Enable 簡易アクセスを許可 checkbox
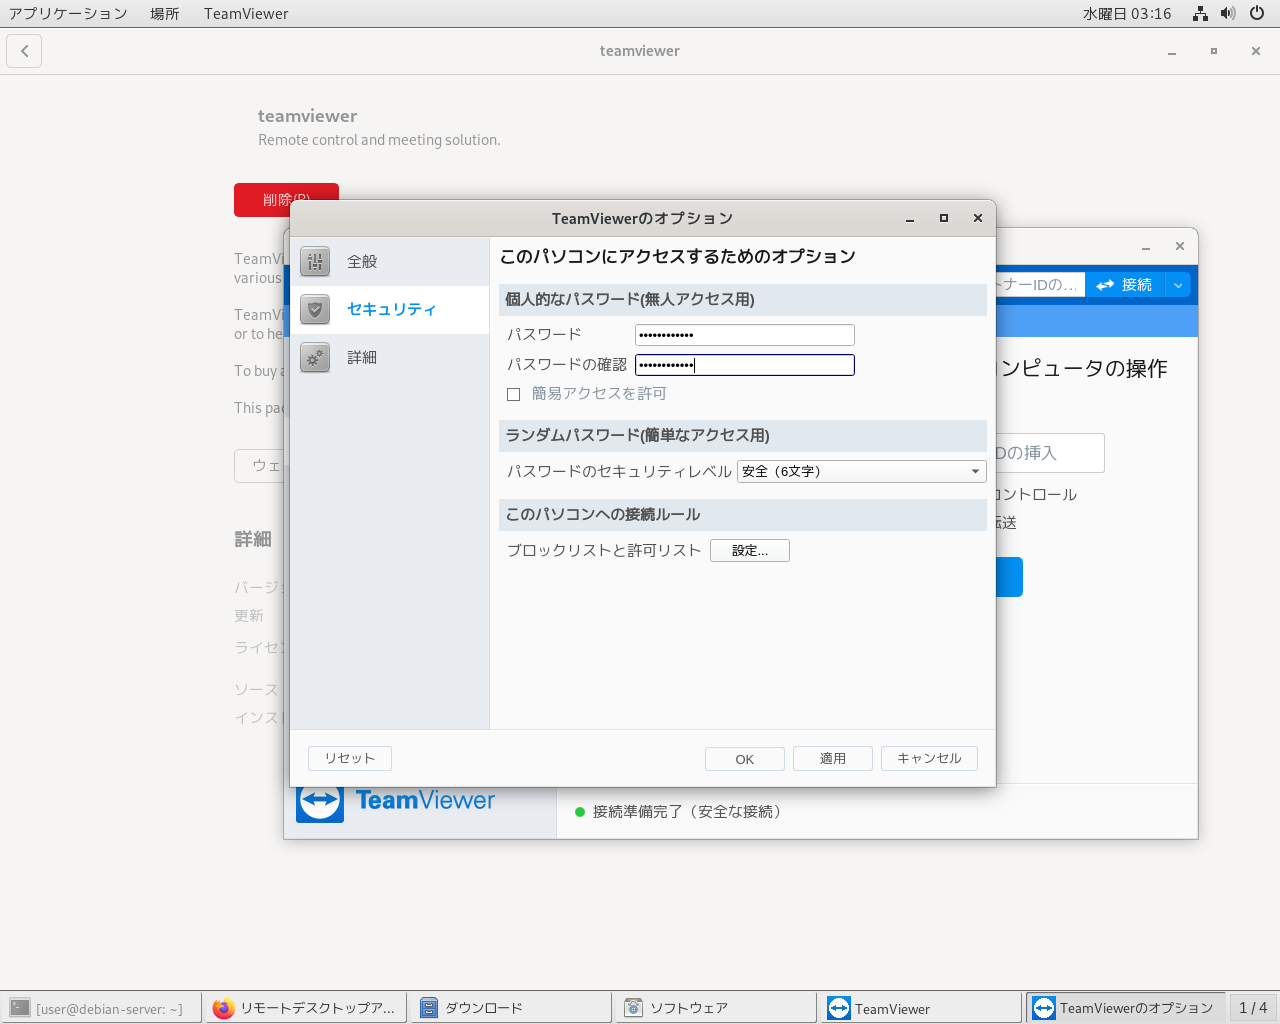1280x1024 pixels. [x=514, y=394]
